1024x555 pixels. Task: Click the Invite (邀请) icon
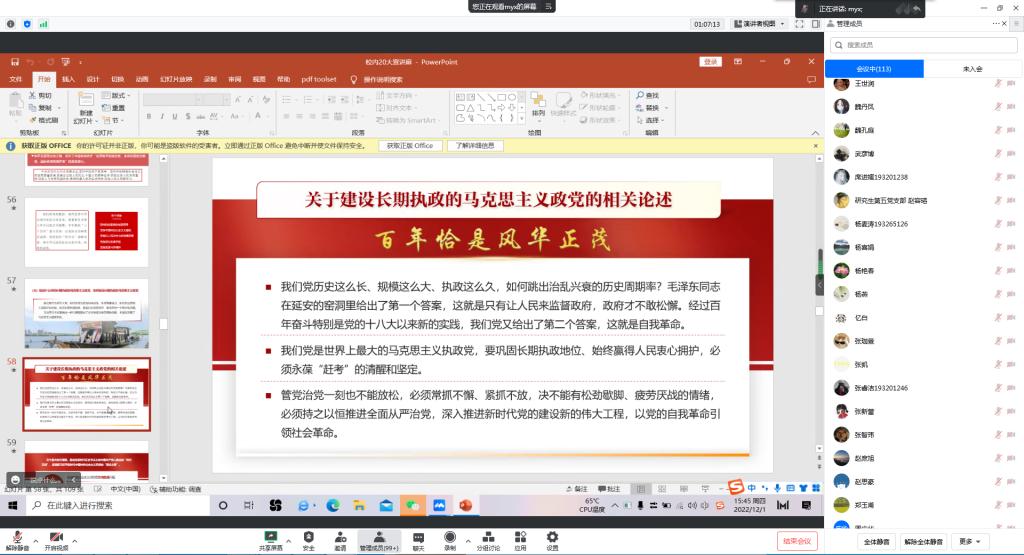point(341,537)
